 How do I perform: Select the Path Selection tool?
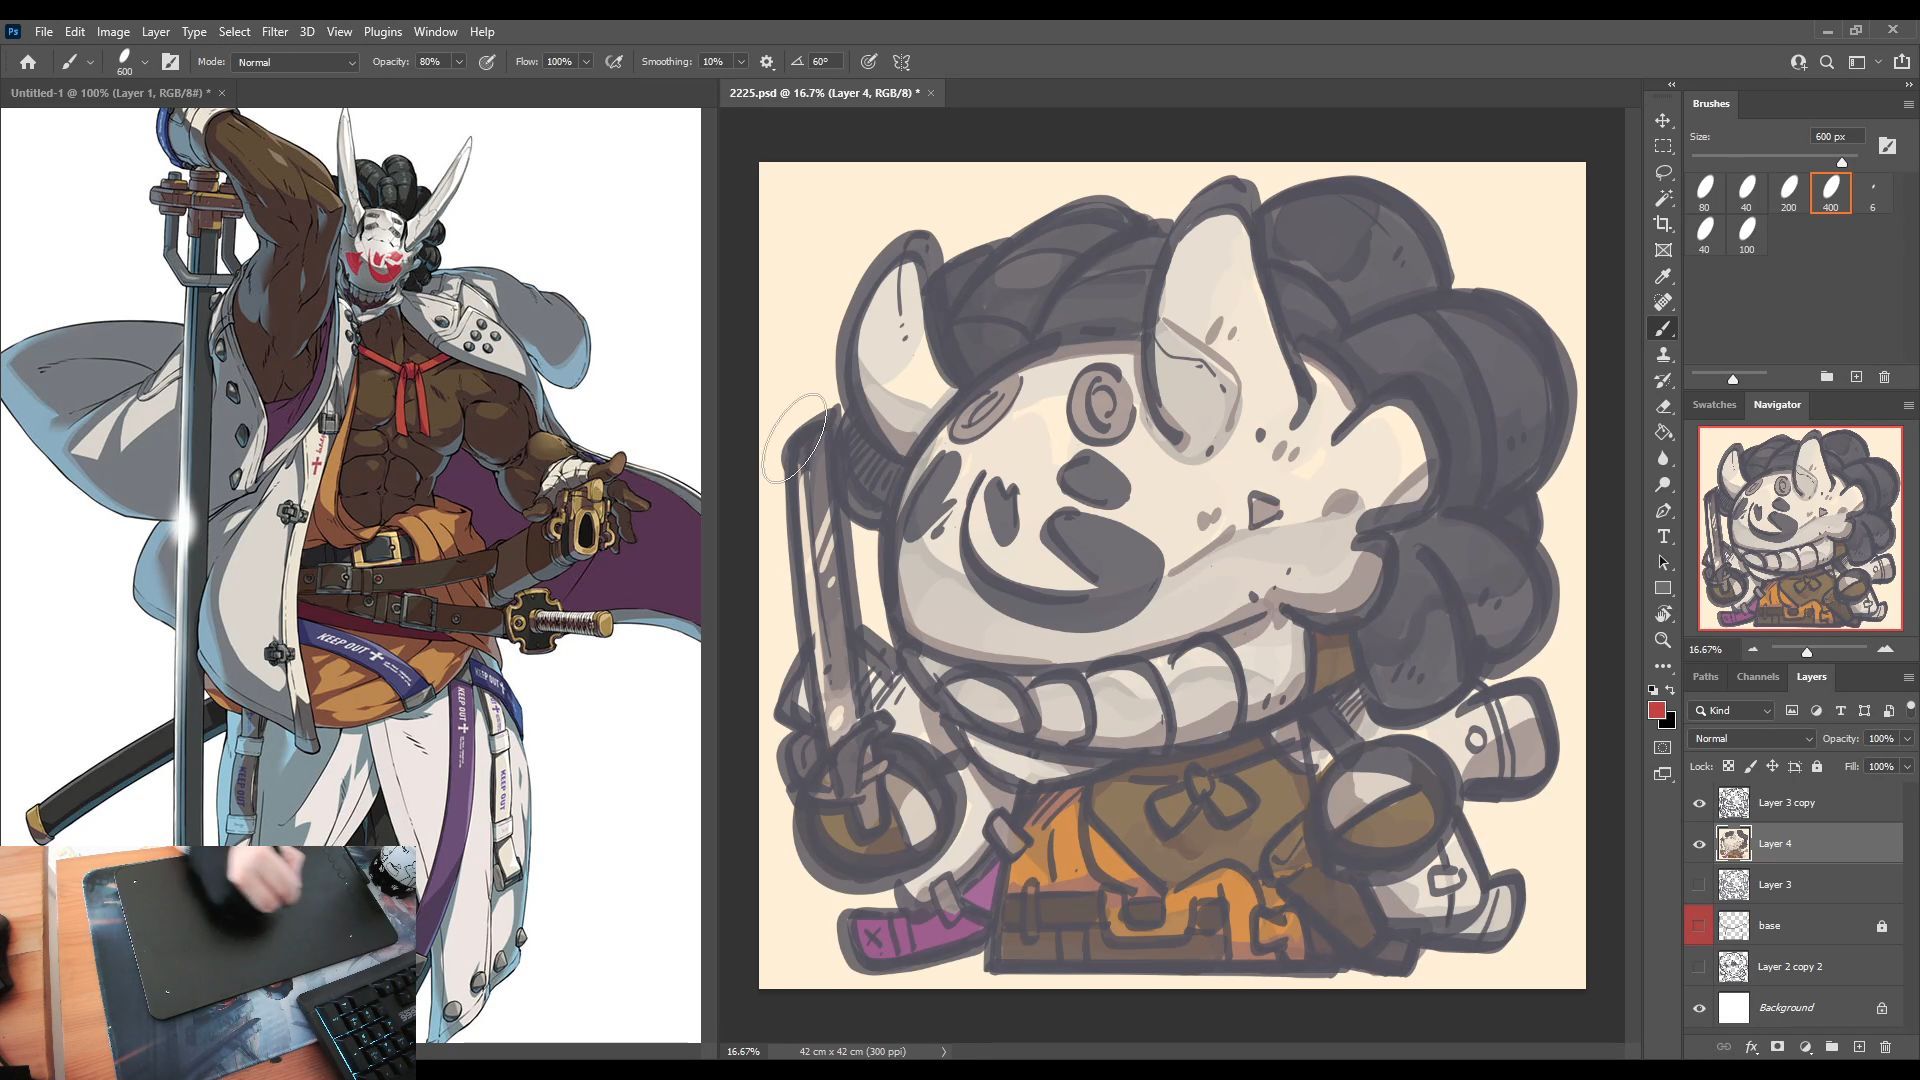pyautogui.click(x=1663, y=563)
